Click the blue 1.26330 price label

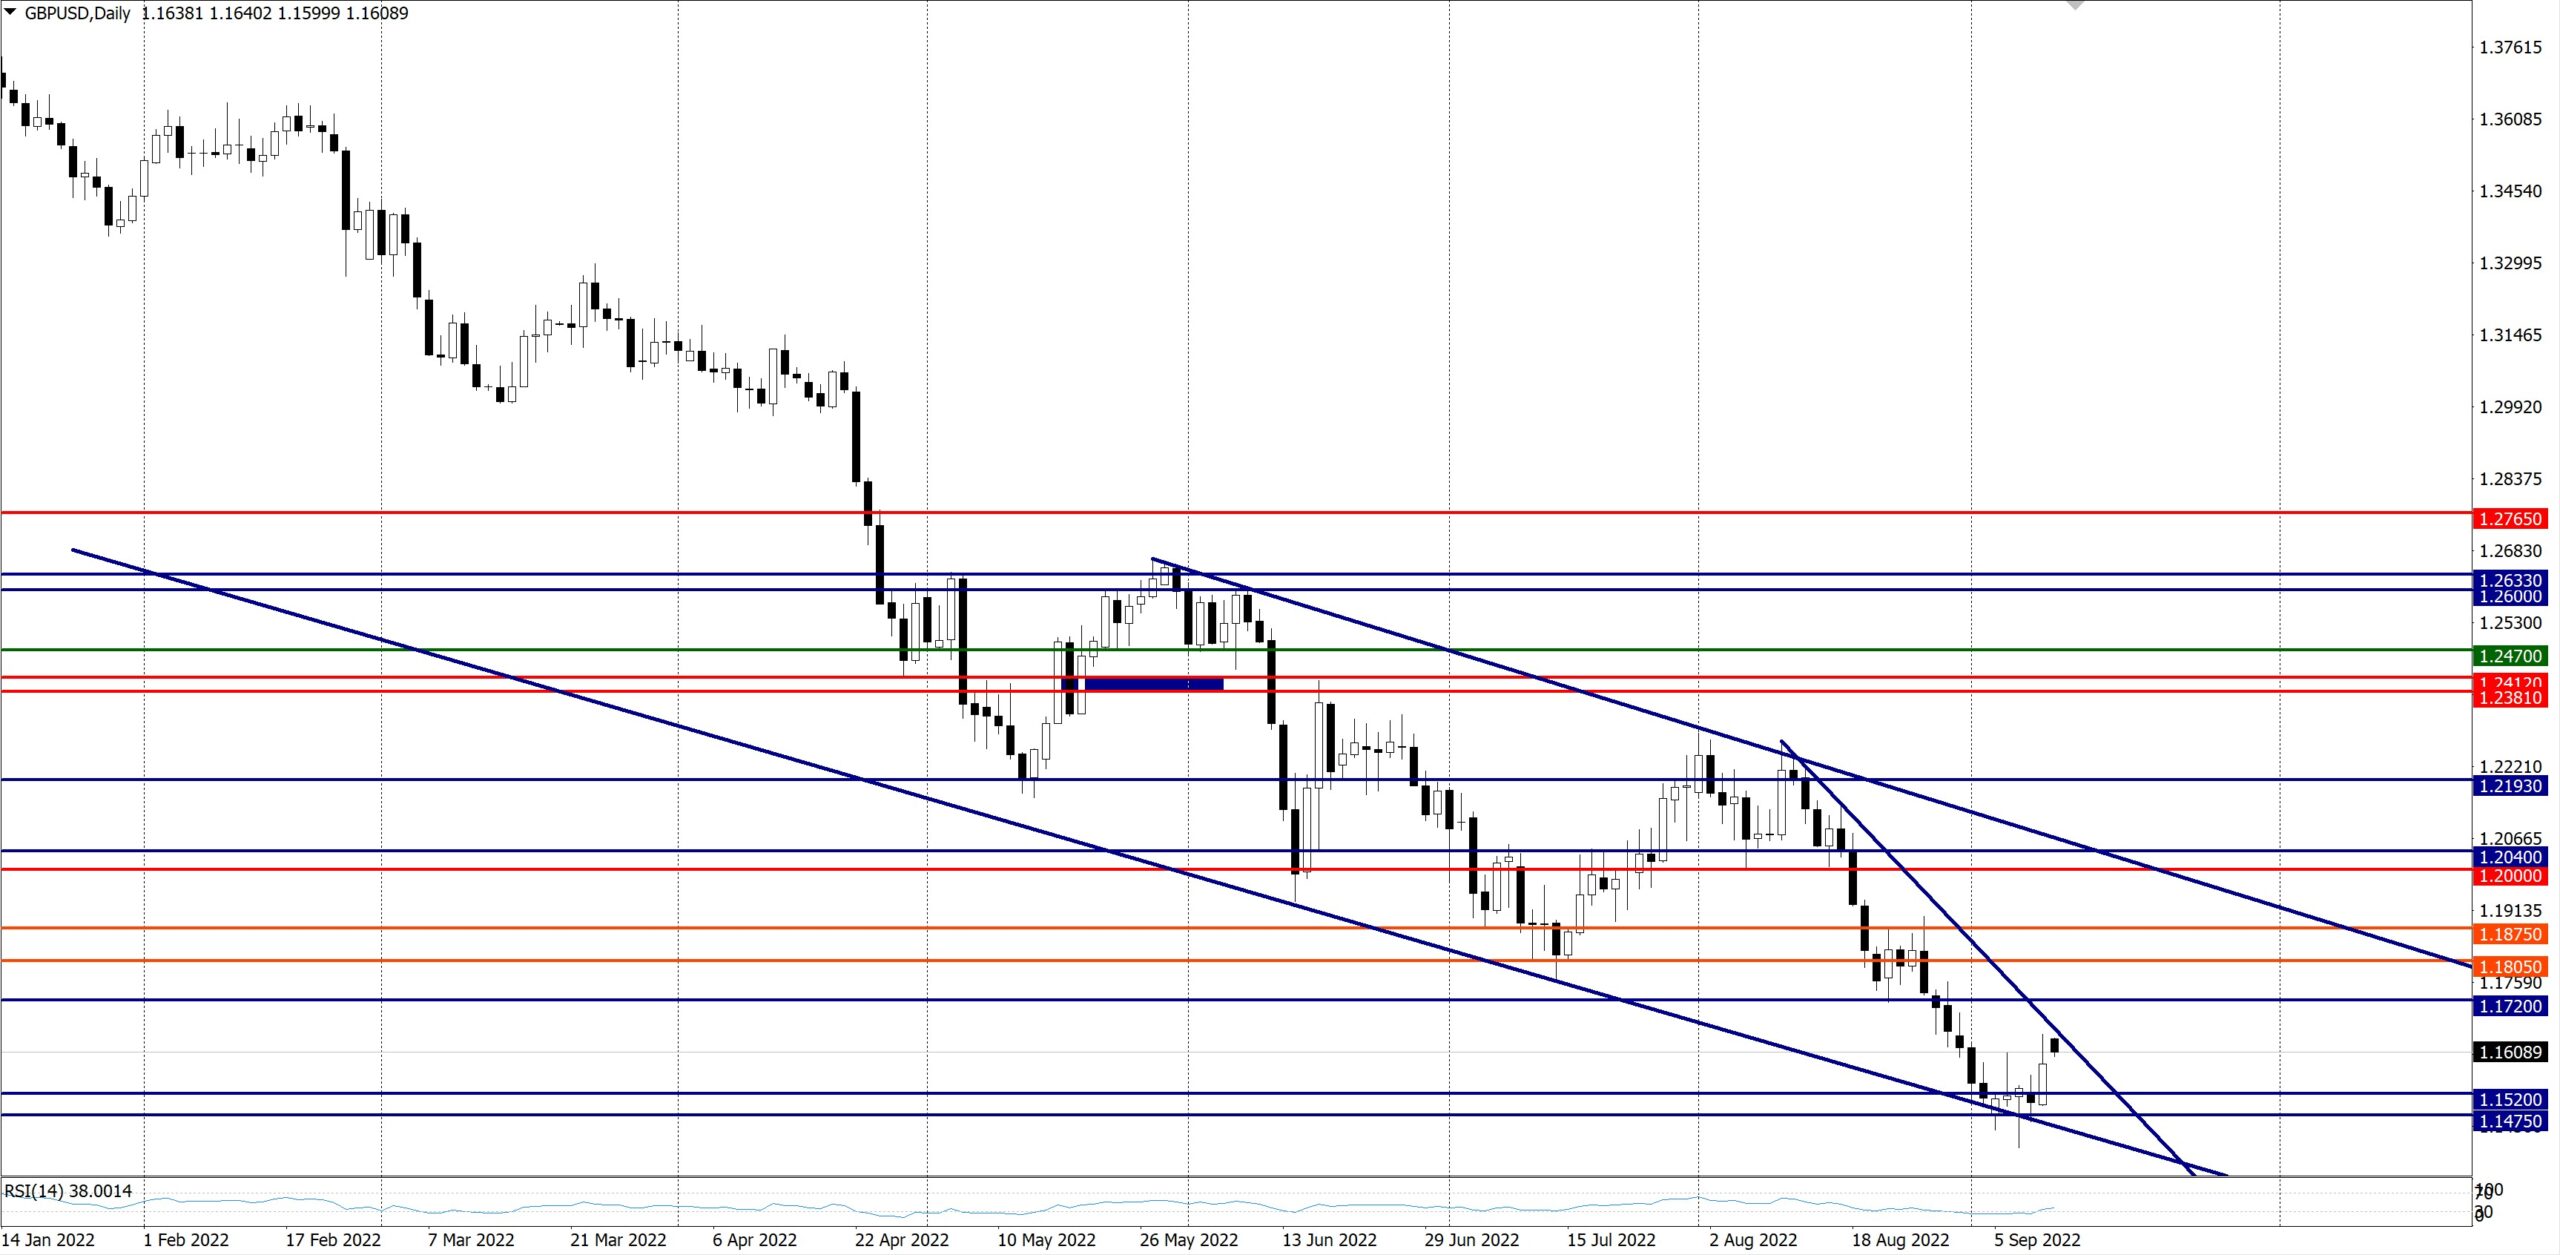(x=2509, y=580)
